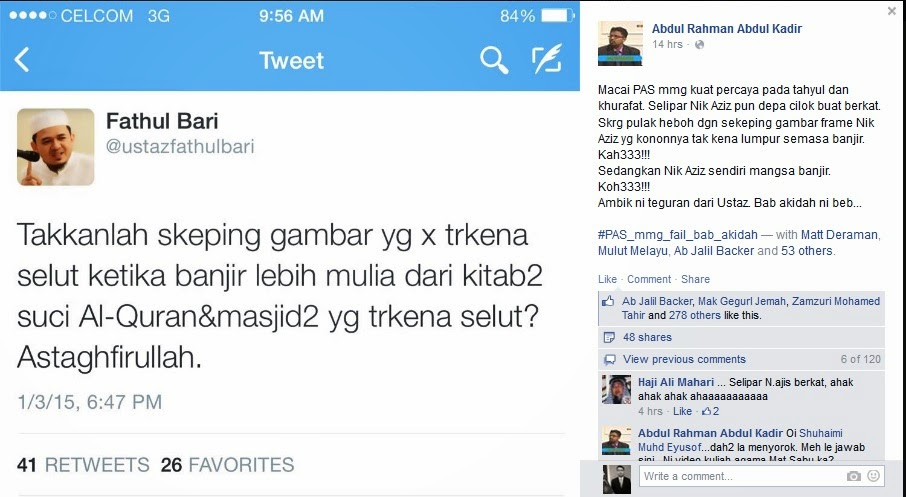Click the shares icon next to 48 shares
Viewport: 906px width, 497px height.
click(x=608, y=337)
